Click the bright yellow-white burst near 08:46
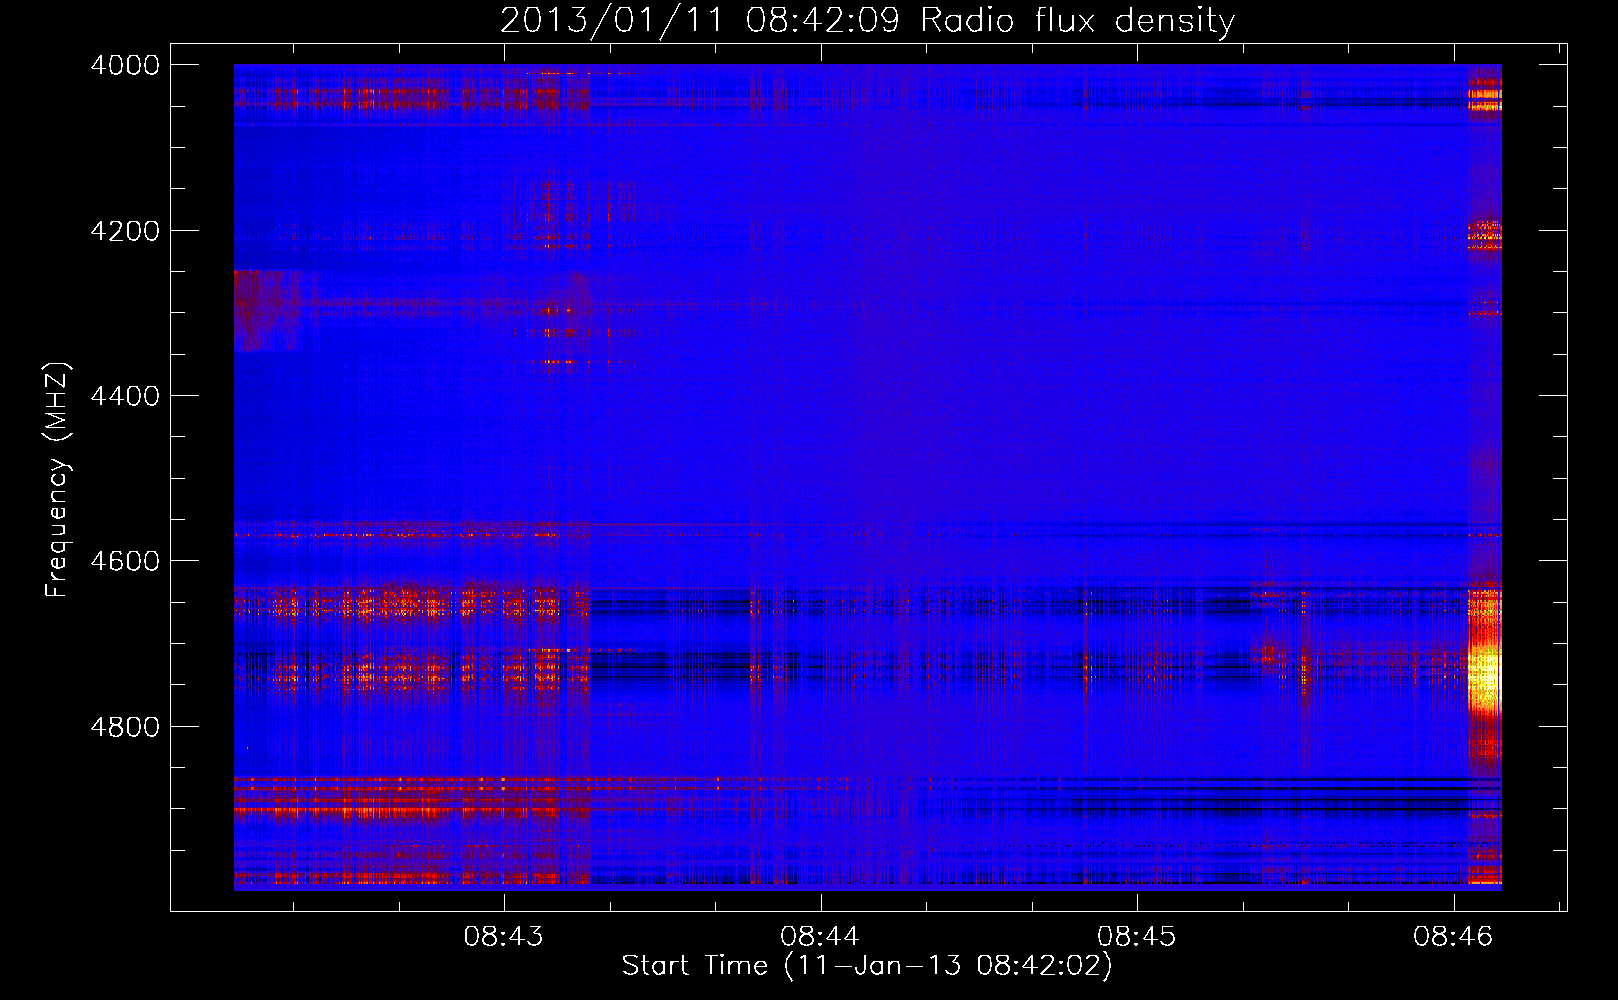The image size is (1618, 1000). [1484, 680]
